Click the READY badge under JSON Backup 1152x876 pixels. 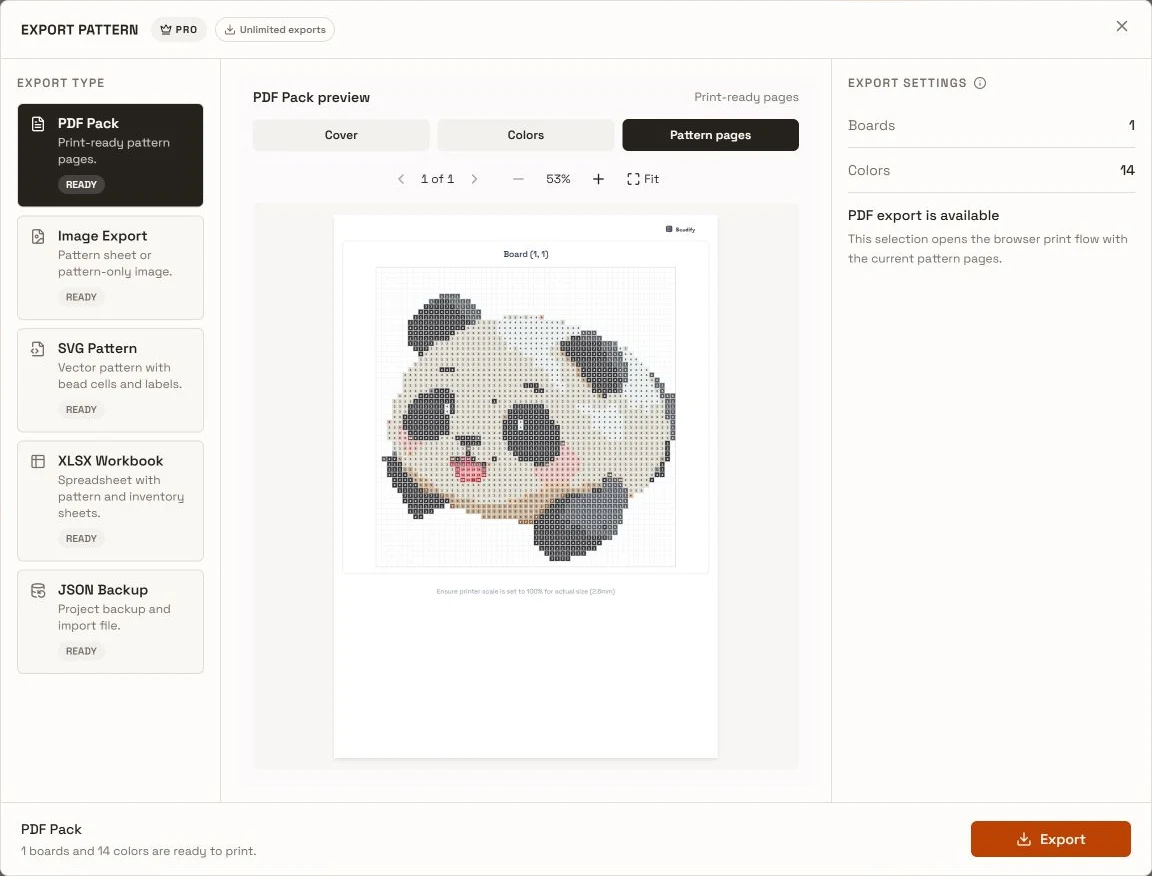point(81,651)
